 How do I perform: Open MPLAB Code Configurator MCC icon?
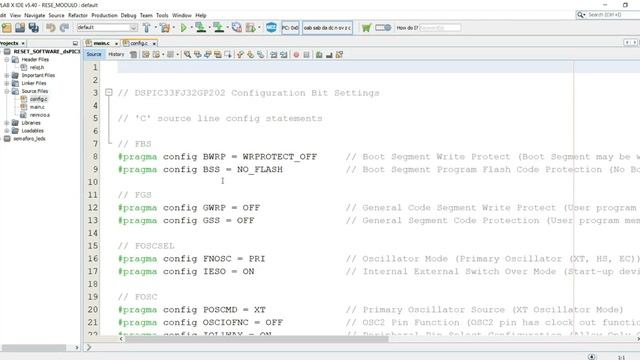pyautogui.click(x=271, y=28)
